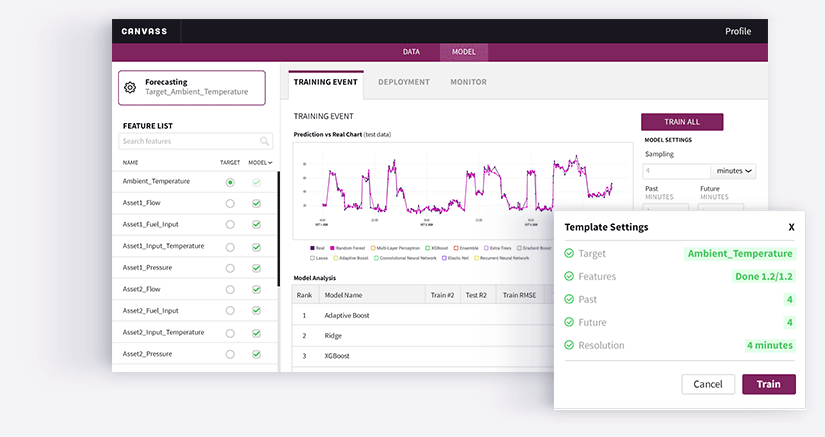Click the green check icon beside Target

click(569, 254)
